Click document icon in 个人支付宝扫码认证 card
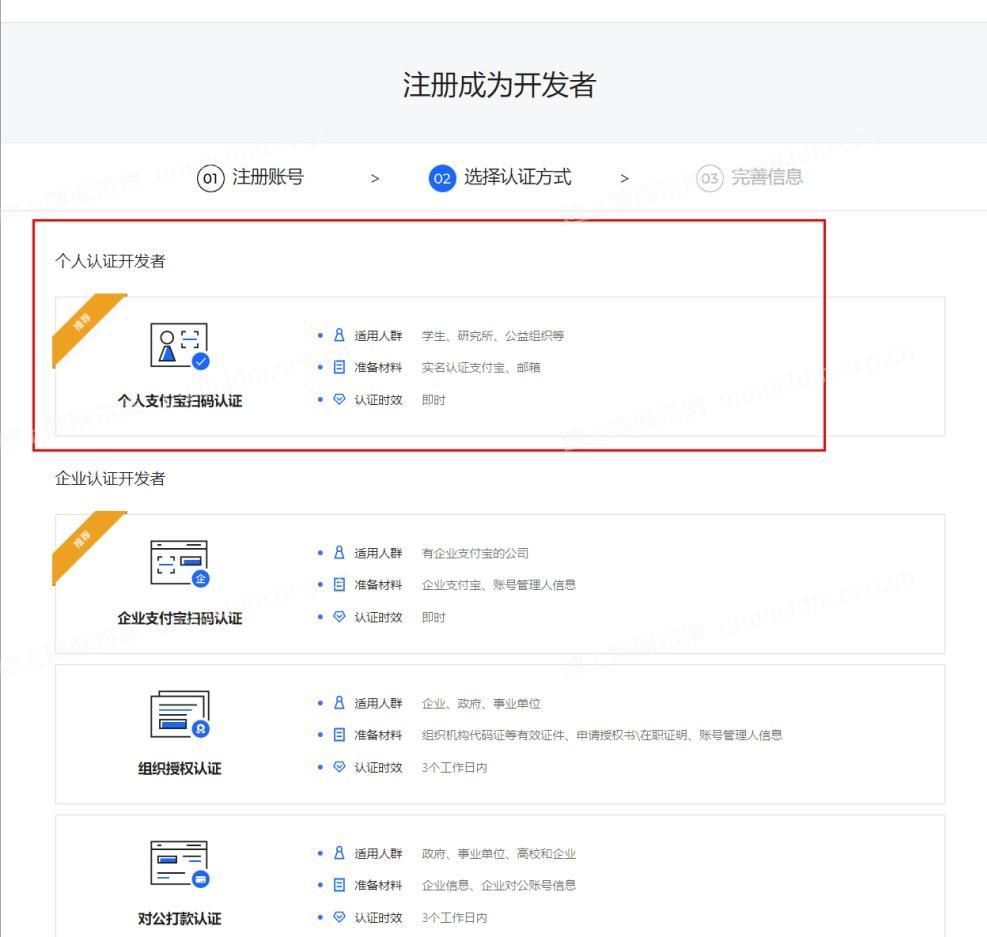This screenshot has height=937, width=987. click(339, 367)
